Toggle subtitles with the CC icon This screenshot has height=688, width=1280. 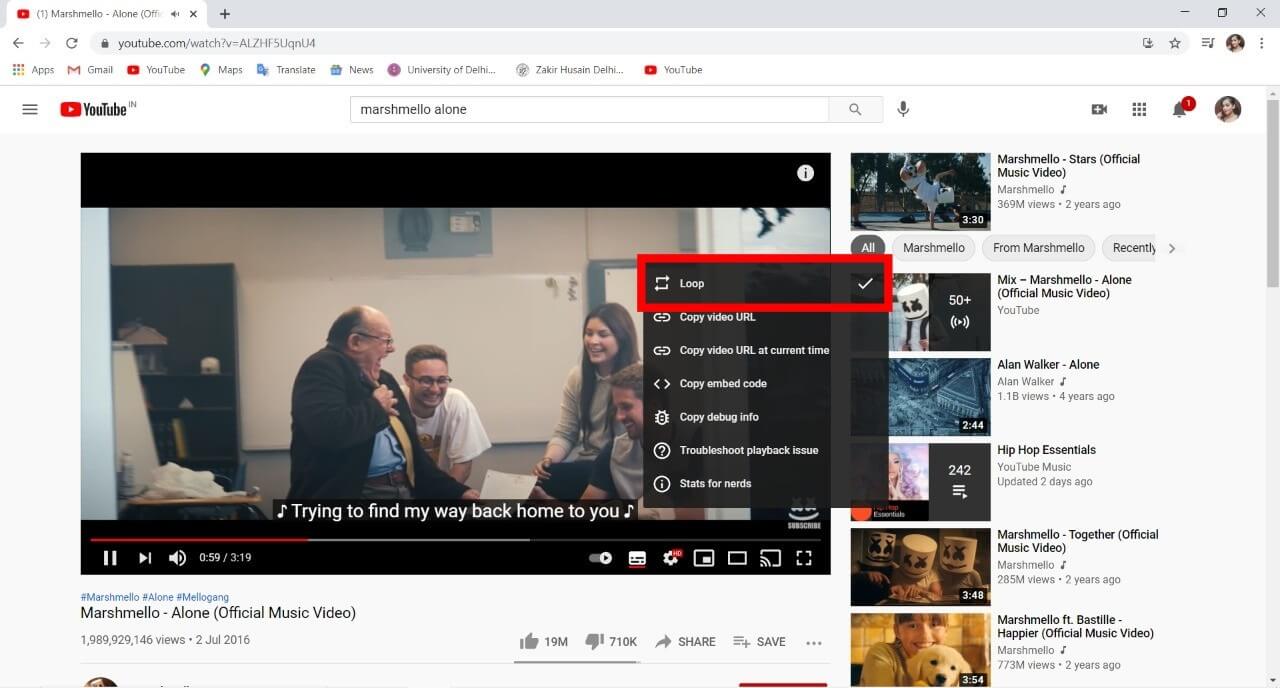(x=637, y=558)
